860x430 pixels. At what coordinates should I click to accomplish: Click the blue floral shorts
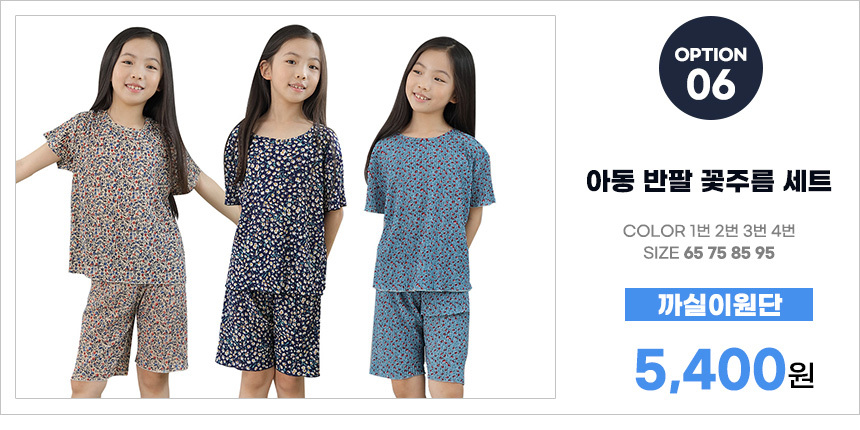[420, 336]
